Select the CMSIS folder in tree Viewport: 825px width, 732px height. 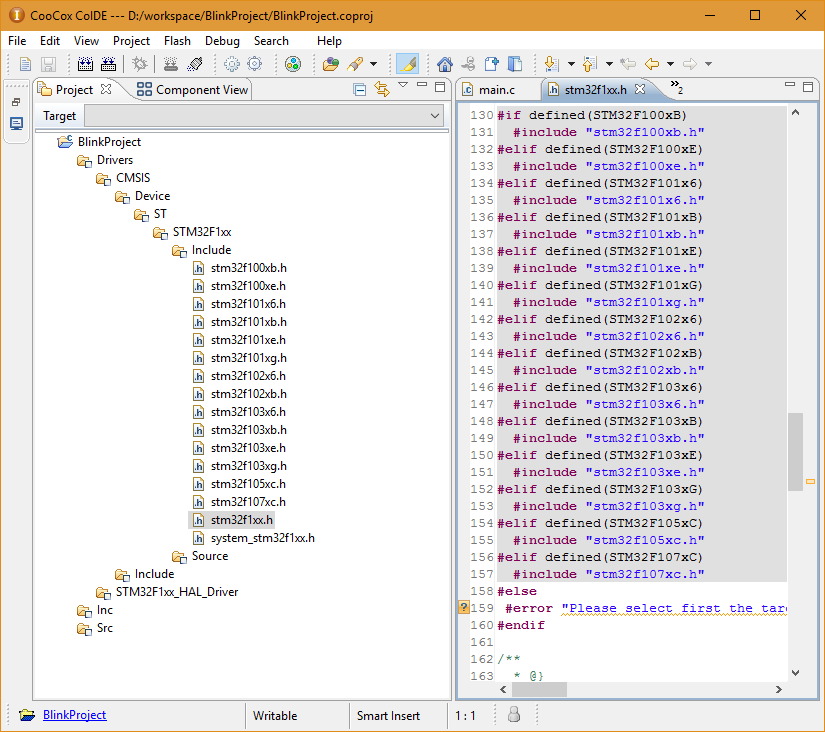pos(133,178)
